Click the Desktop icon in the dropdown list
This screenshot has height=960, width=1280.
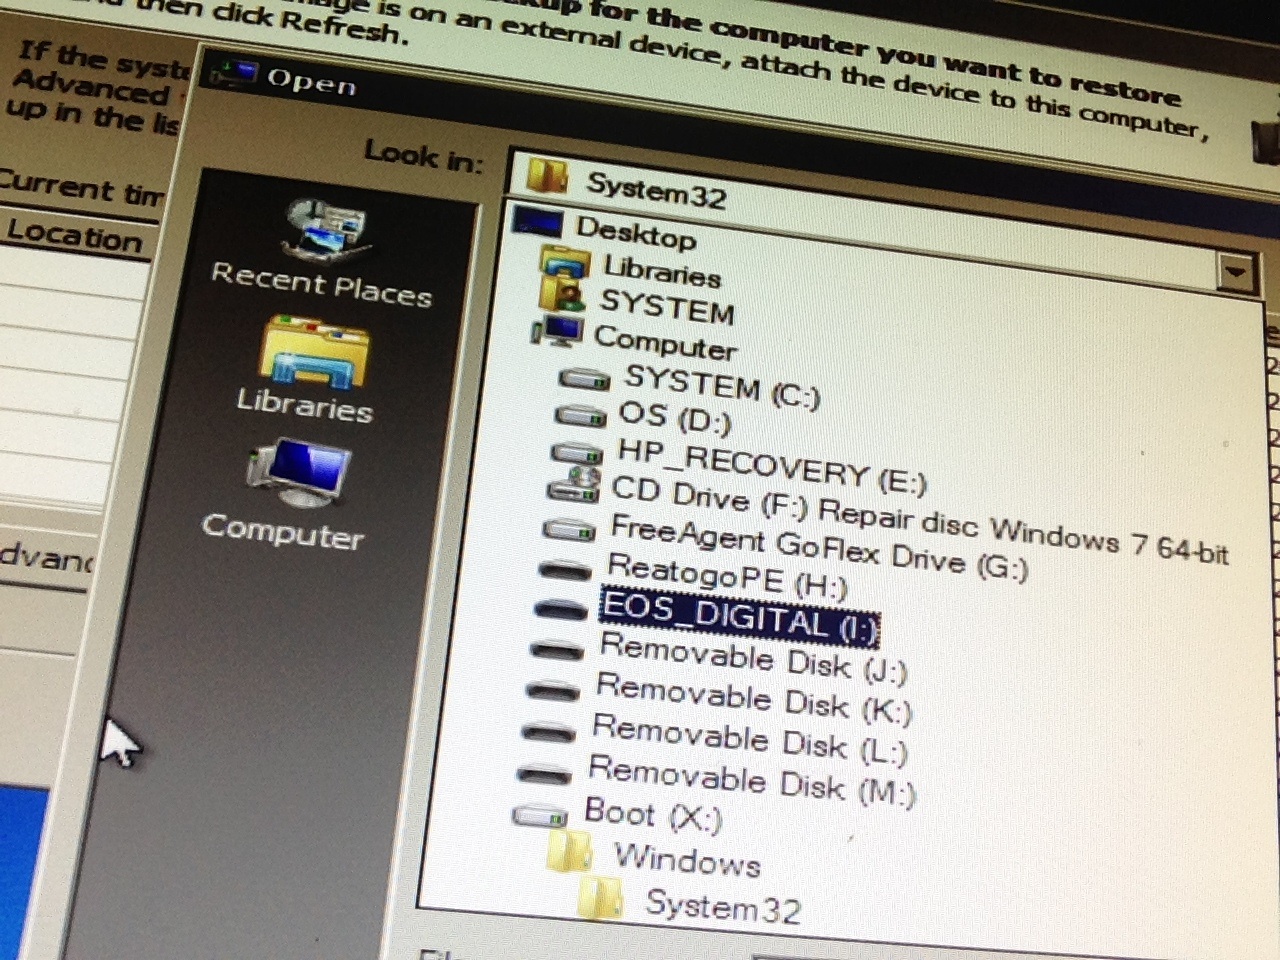click(536, 221)
